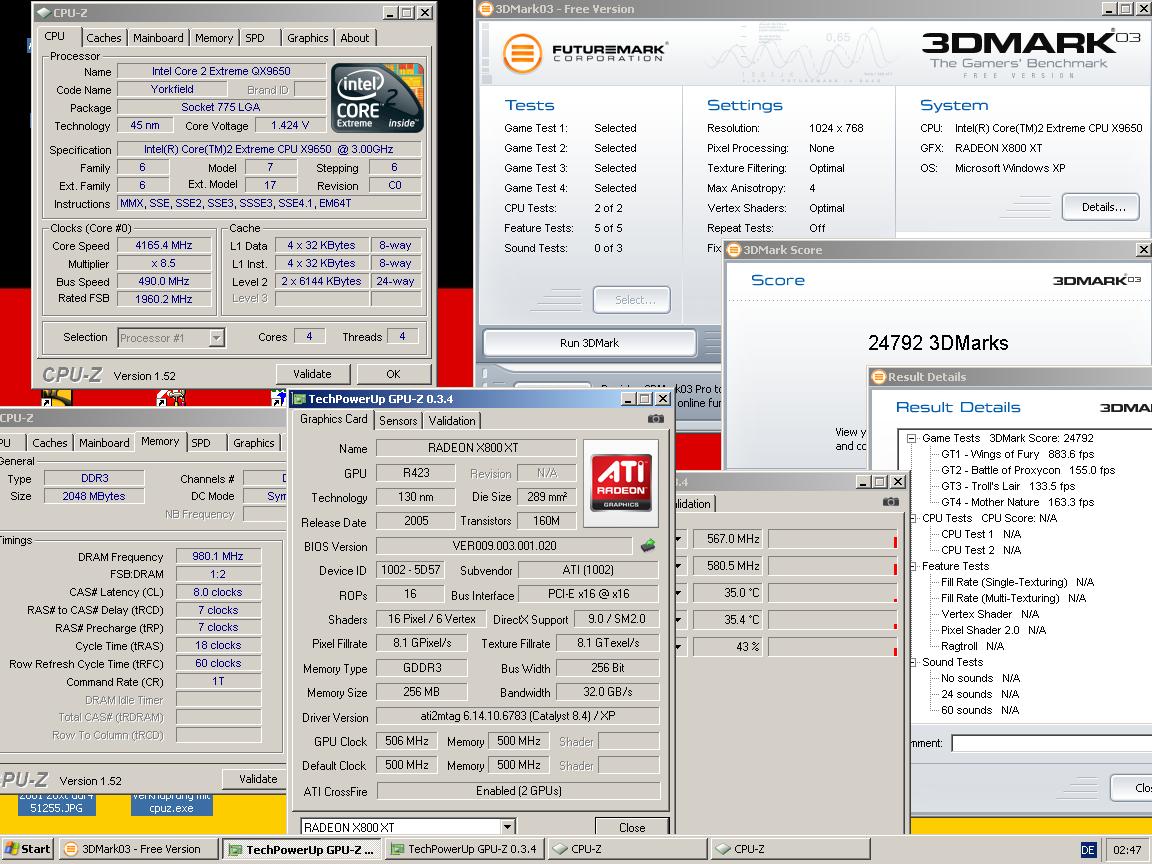This screenshot has height=864, width=1152.
Task: Select GT2 - Battle of Proxycon result row
Action: click(1028, 470)
